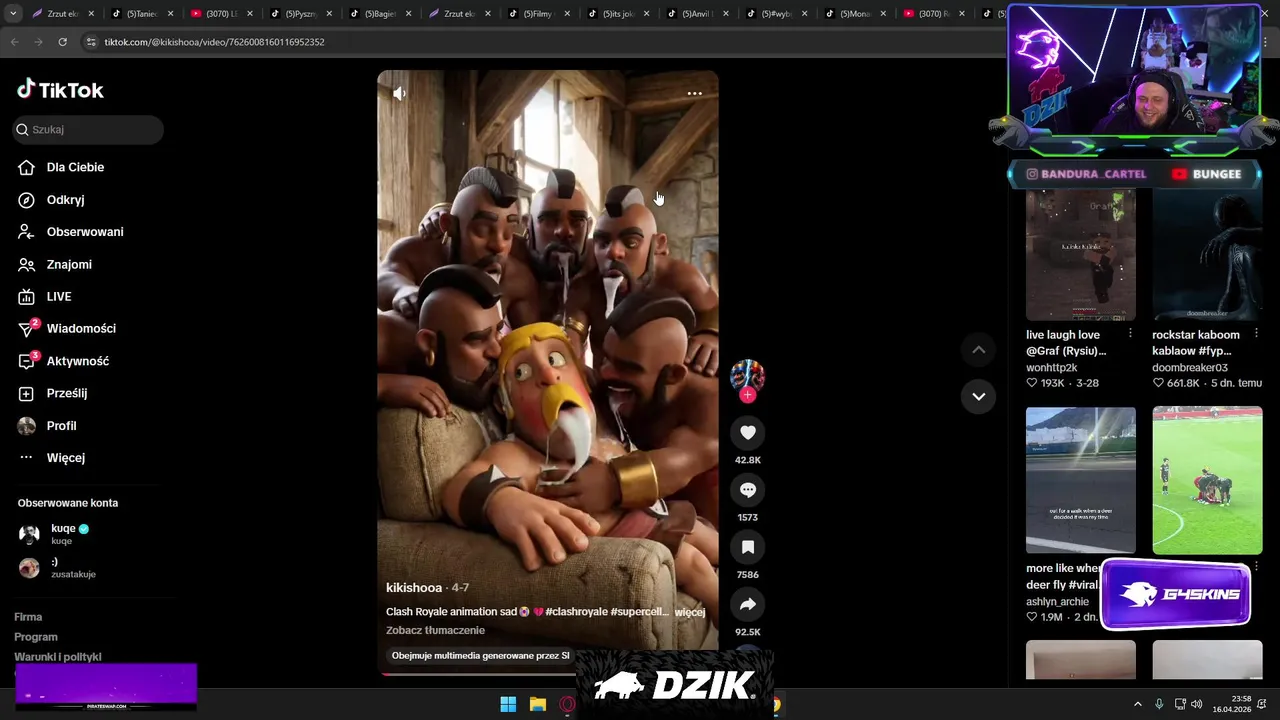Reload the page
Screen dimensions: 1280x720
[62, 42]
